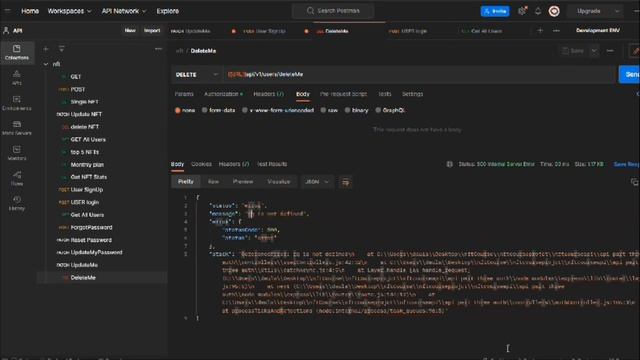Image resolution: width=640 pixels, height=360 pixels.
Task: Open the User SignUp request in collection
Action: pyautogui.click(x=87, y=190)
